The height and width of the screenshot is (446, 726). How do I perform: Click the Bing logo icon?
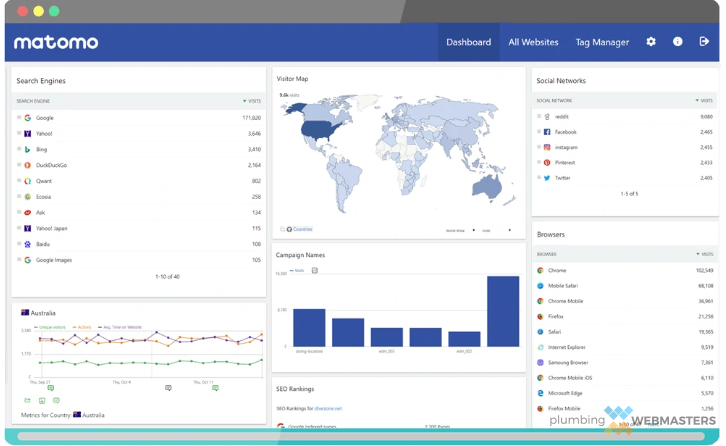point(28,149)
